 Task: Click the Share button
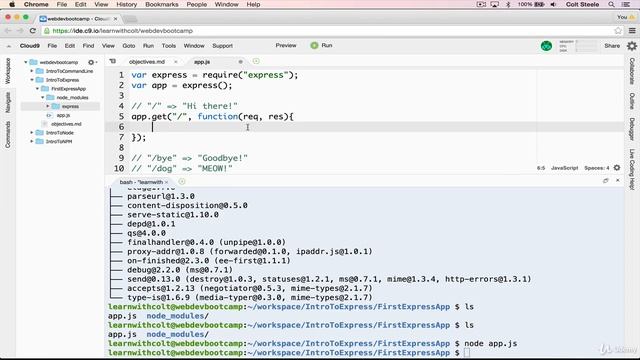click(x=612, y=46)
